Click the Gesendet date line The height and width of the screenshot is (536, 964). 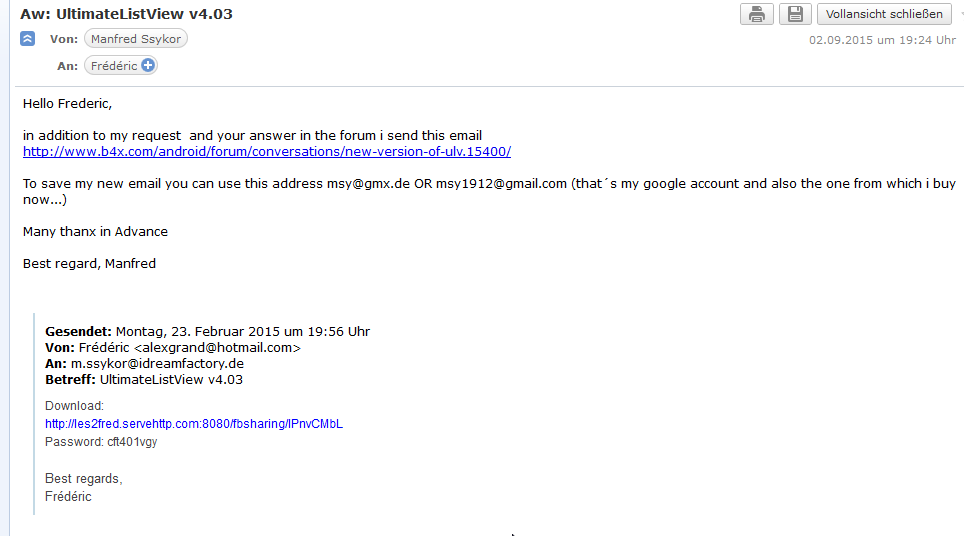pyautogui.click(x=207, y=332)
